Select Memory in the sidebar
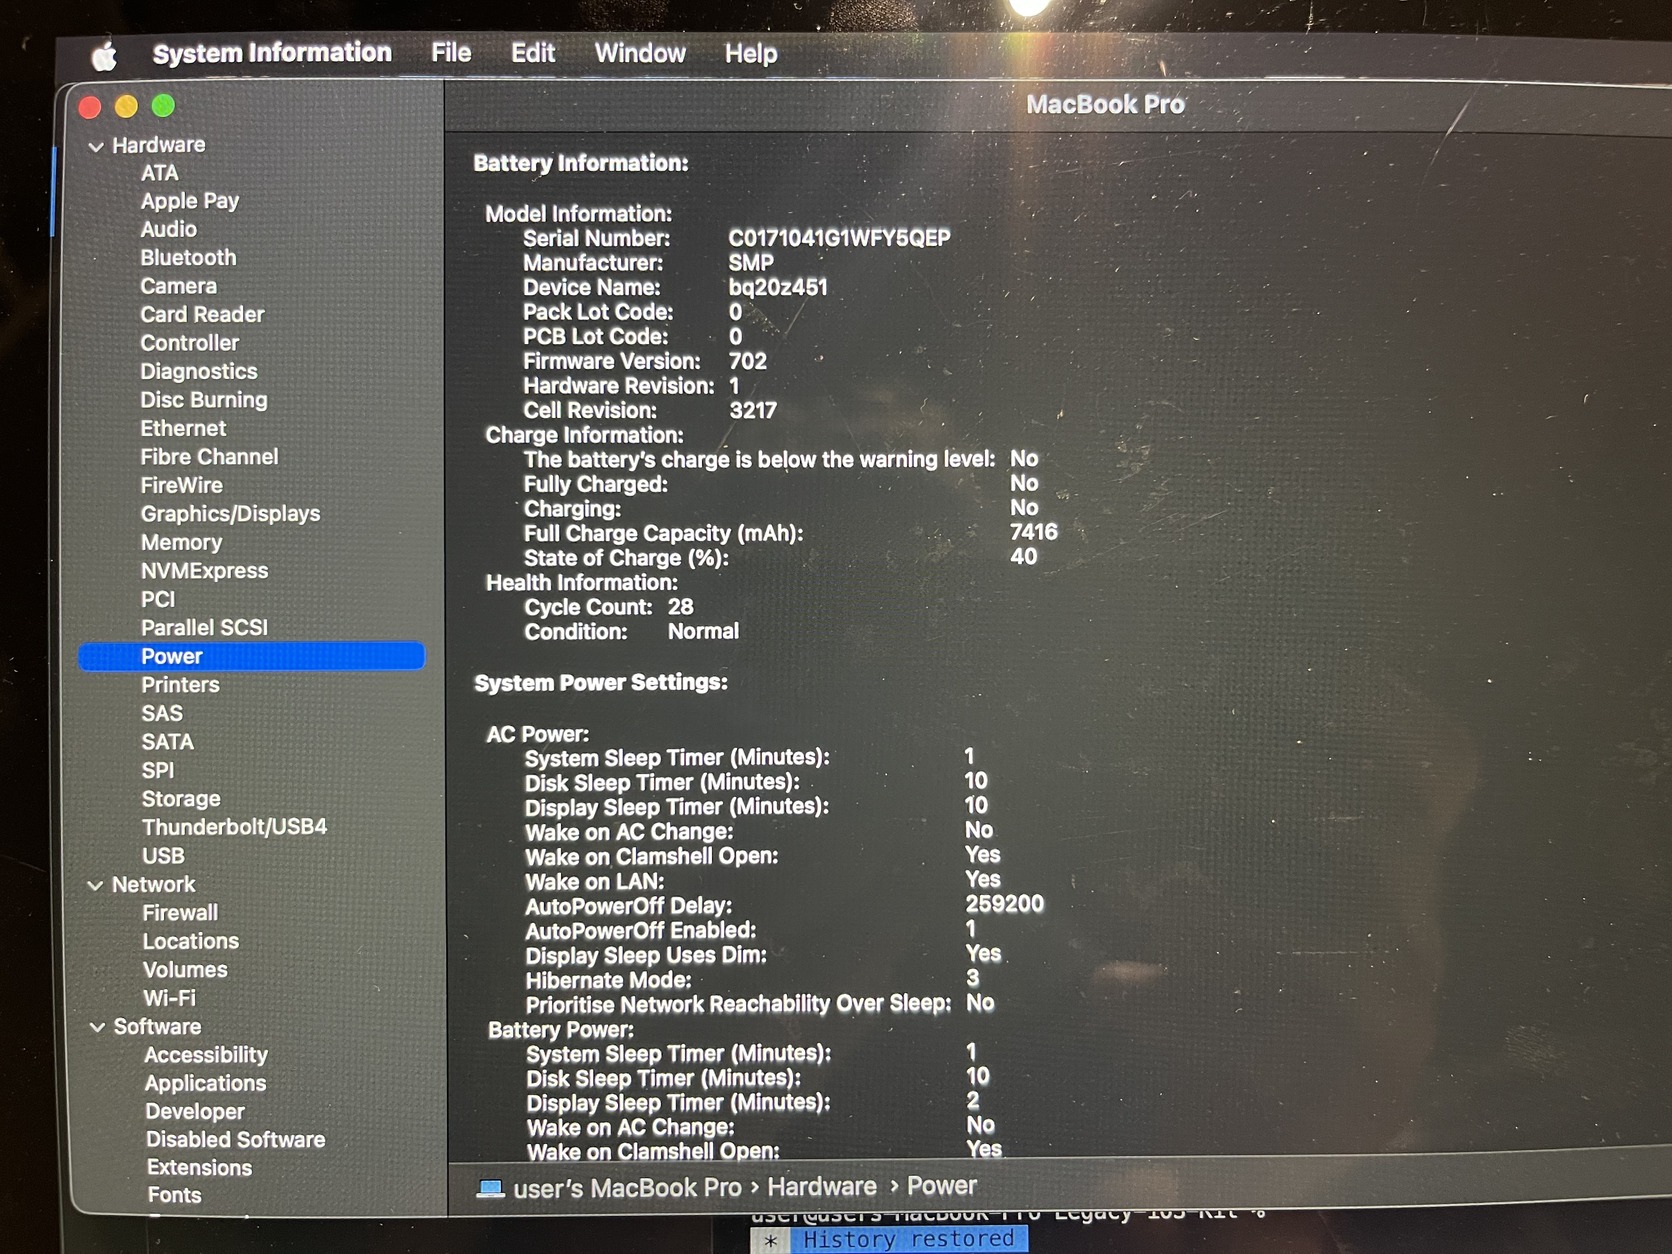Image resolution: width=1672 pixels, height=1254 pixels. (x=182, y=542)
